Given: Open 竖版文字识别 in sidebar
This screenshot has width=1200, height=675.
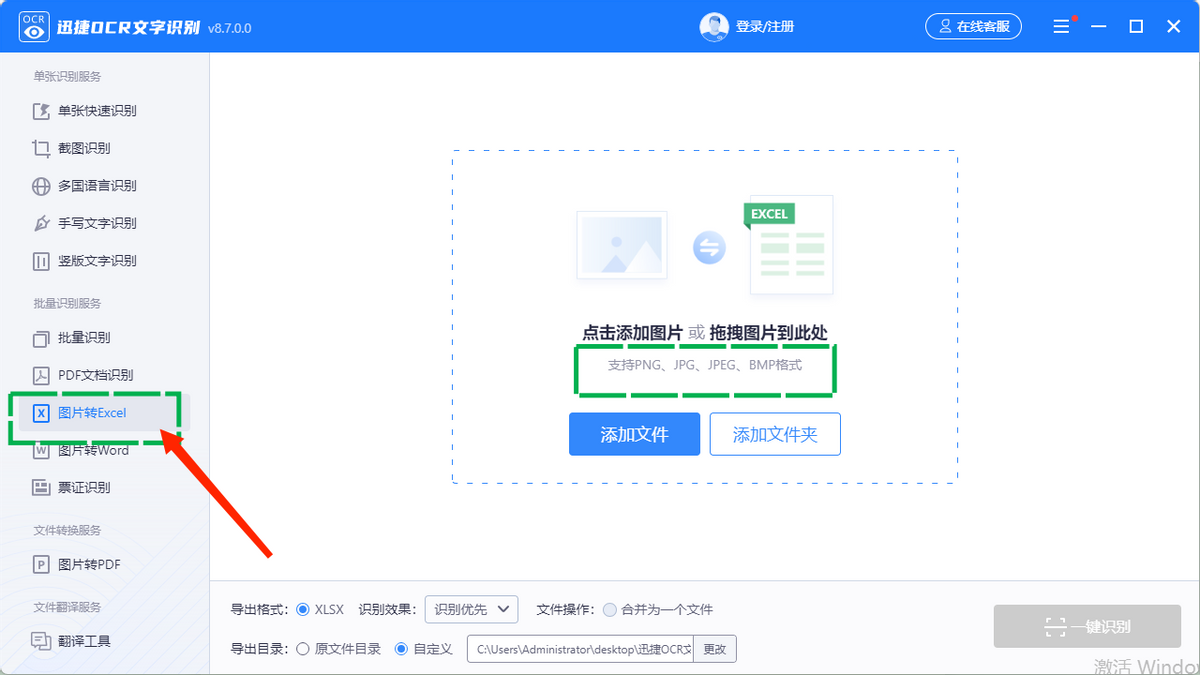Looking at the screenshot, I should click(x=97, y=261).
